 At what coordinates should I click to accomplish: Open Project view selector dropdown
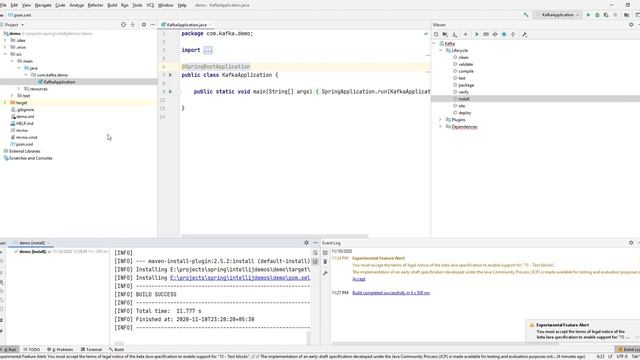(x=14, y=25)
